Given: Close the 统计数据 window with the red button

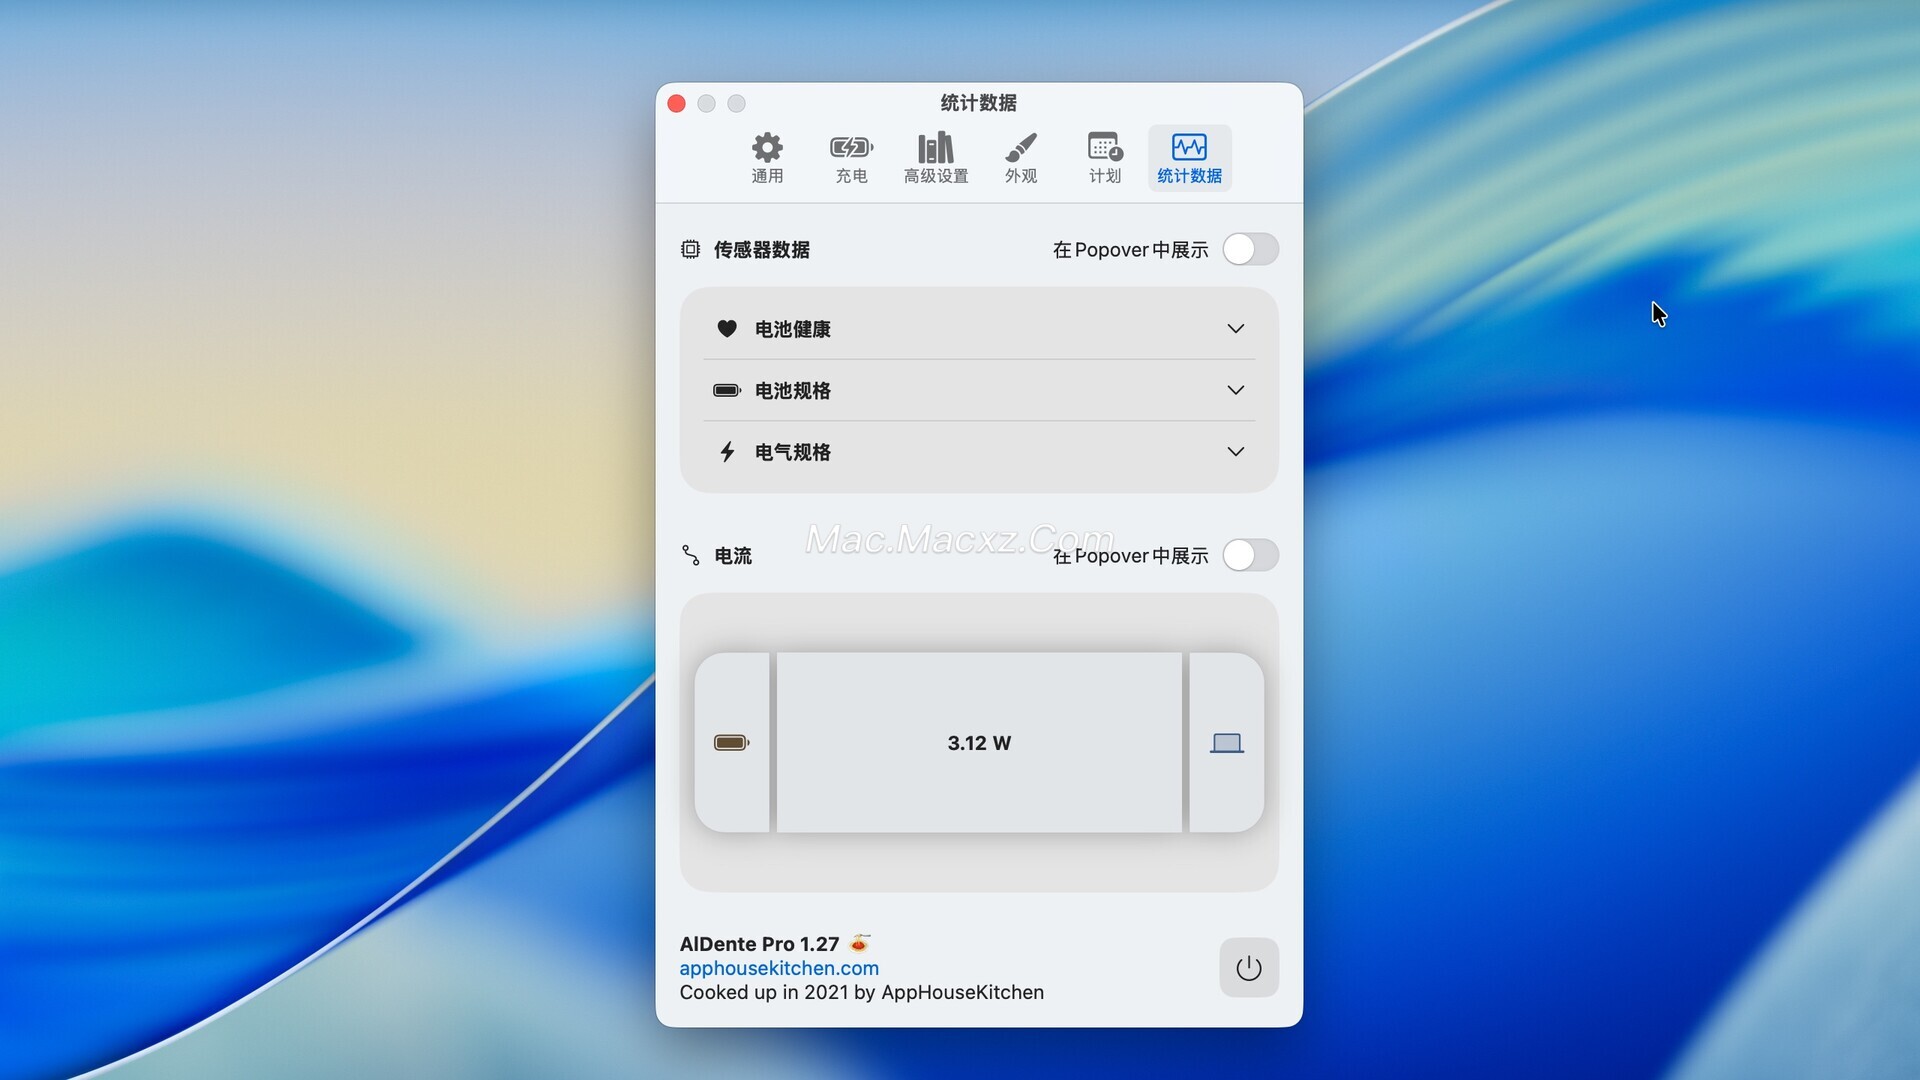Looking at the screenshot, I should [676, 104].
